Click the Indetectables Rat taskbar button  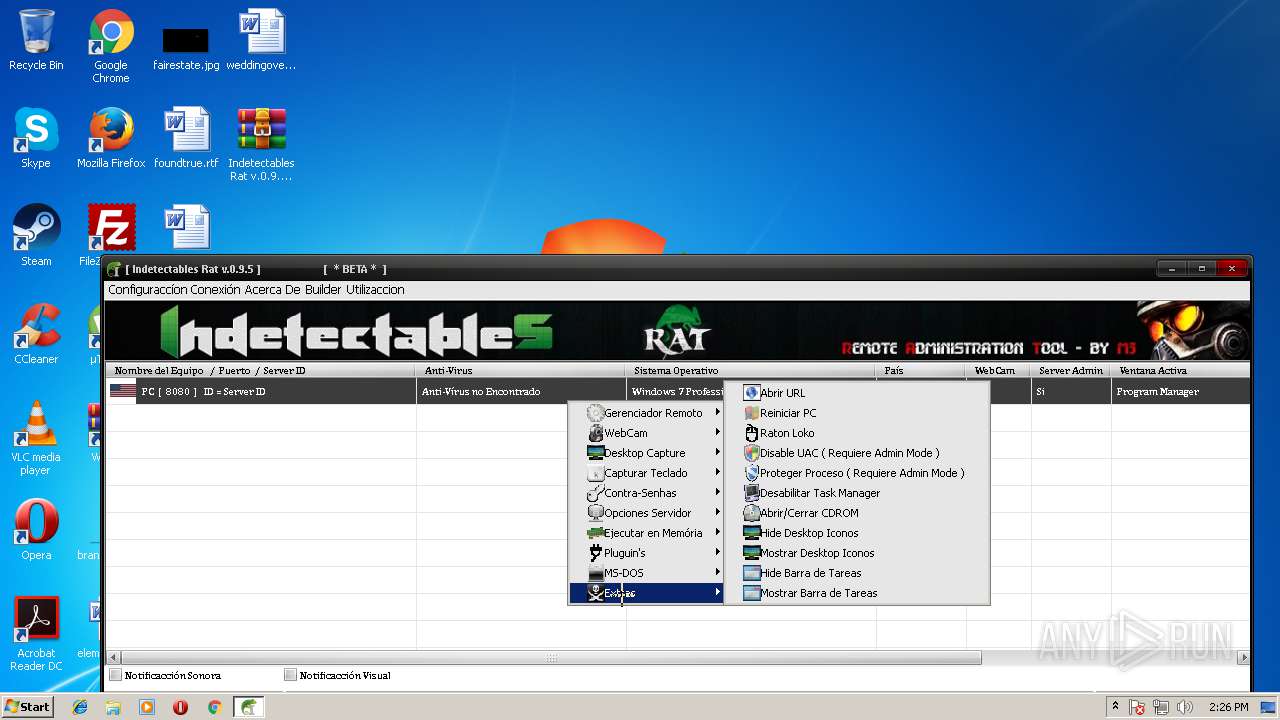click(248, 707)
